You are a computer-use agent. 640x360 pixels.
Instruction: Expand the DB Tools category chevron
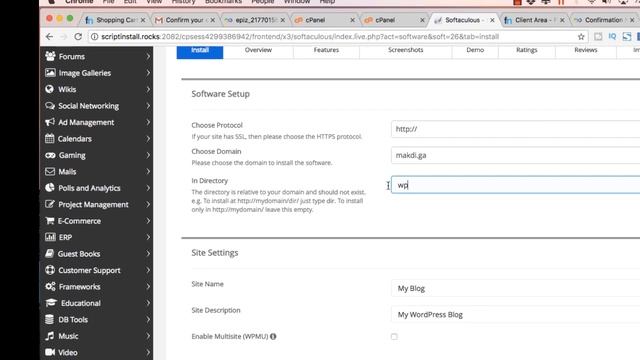pyautogui.click(x=148, y=319)
